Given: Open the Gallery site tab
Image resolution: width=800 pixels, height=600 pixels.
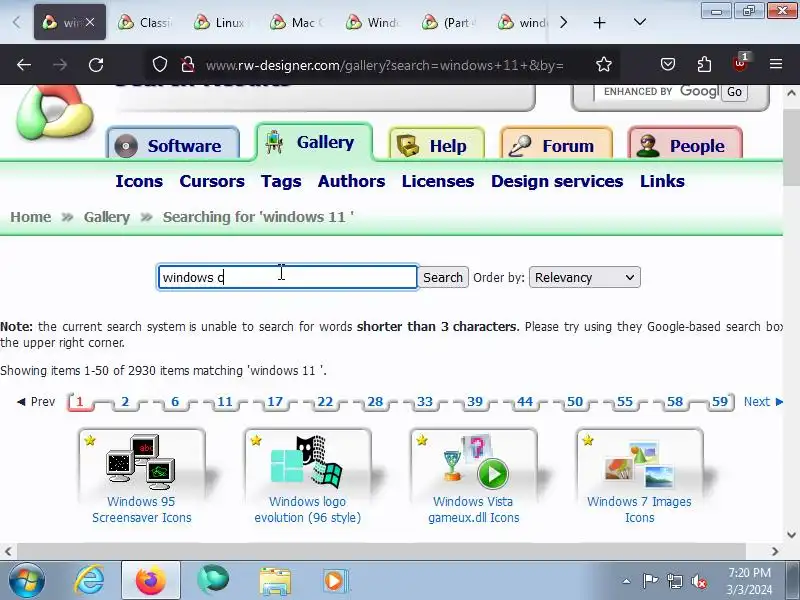Looking at the screenshot, I should pos(314,142).
